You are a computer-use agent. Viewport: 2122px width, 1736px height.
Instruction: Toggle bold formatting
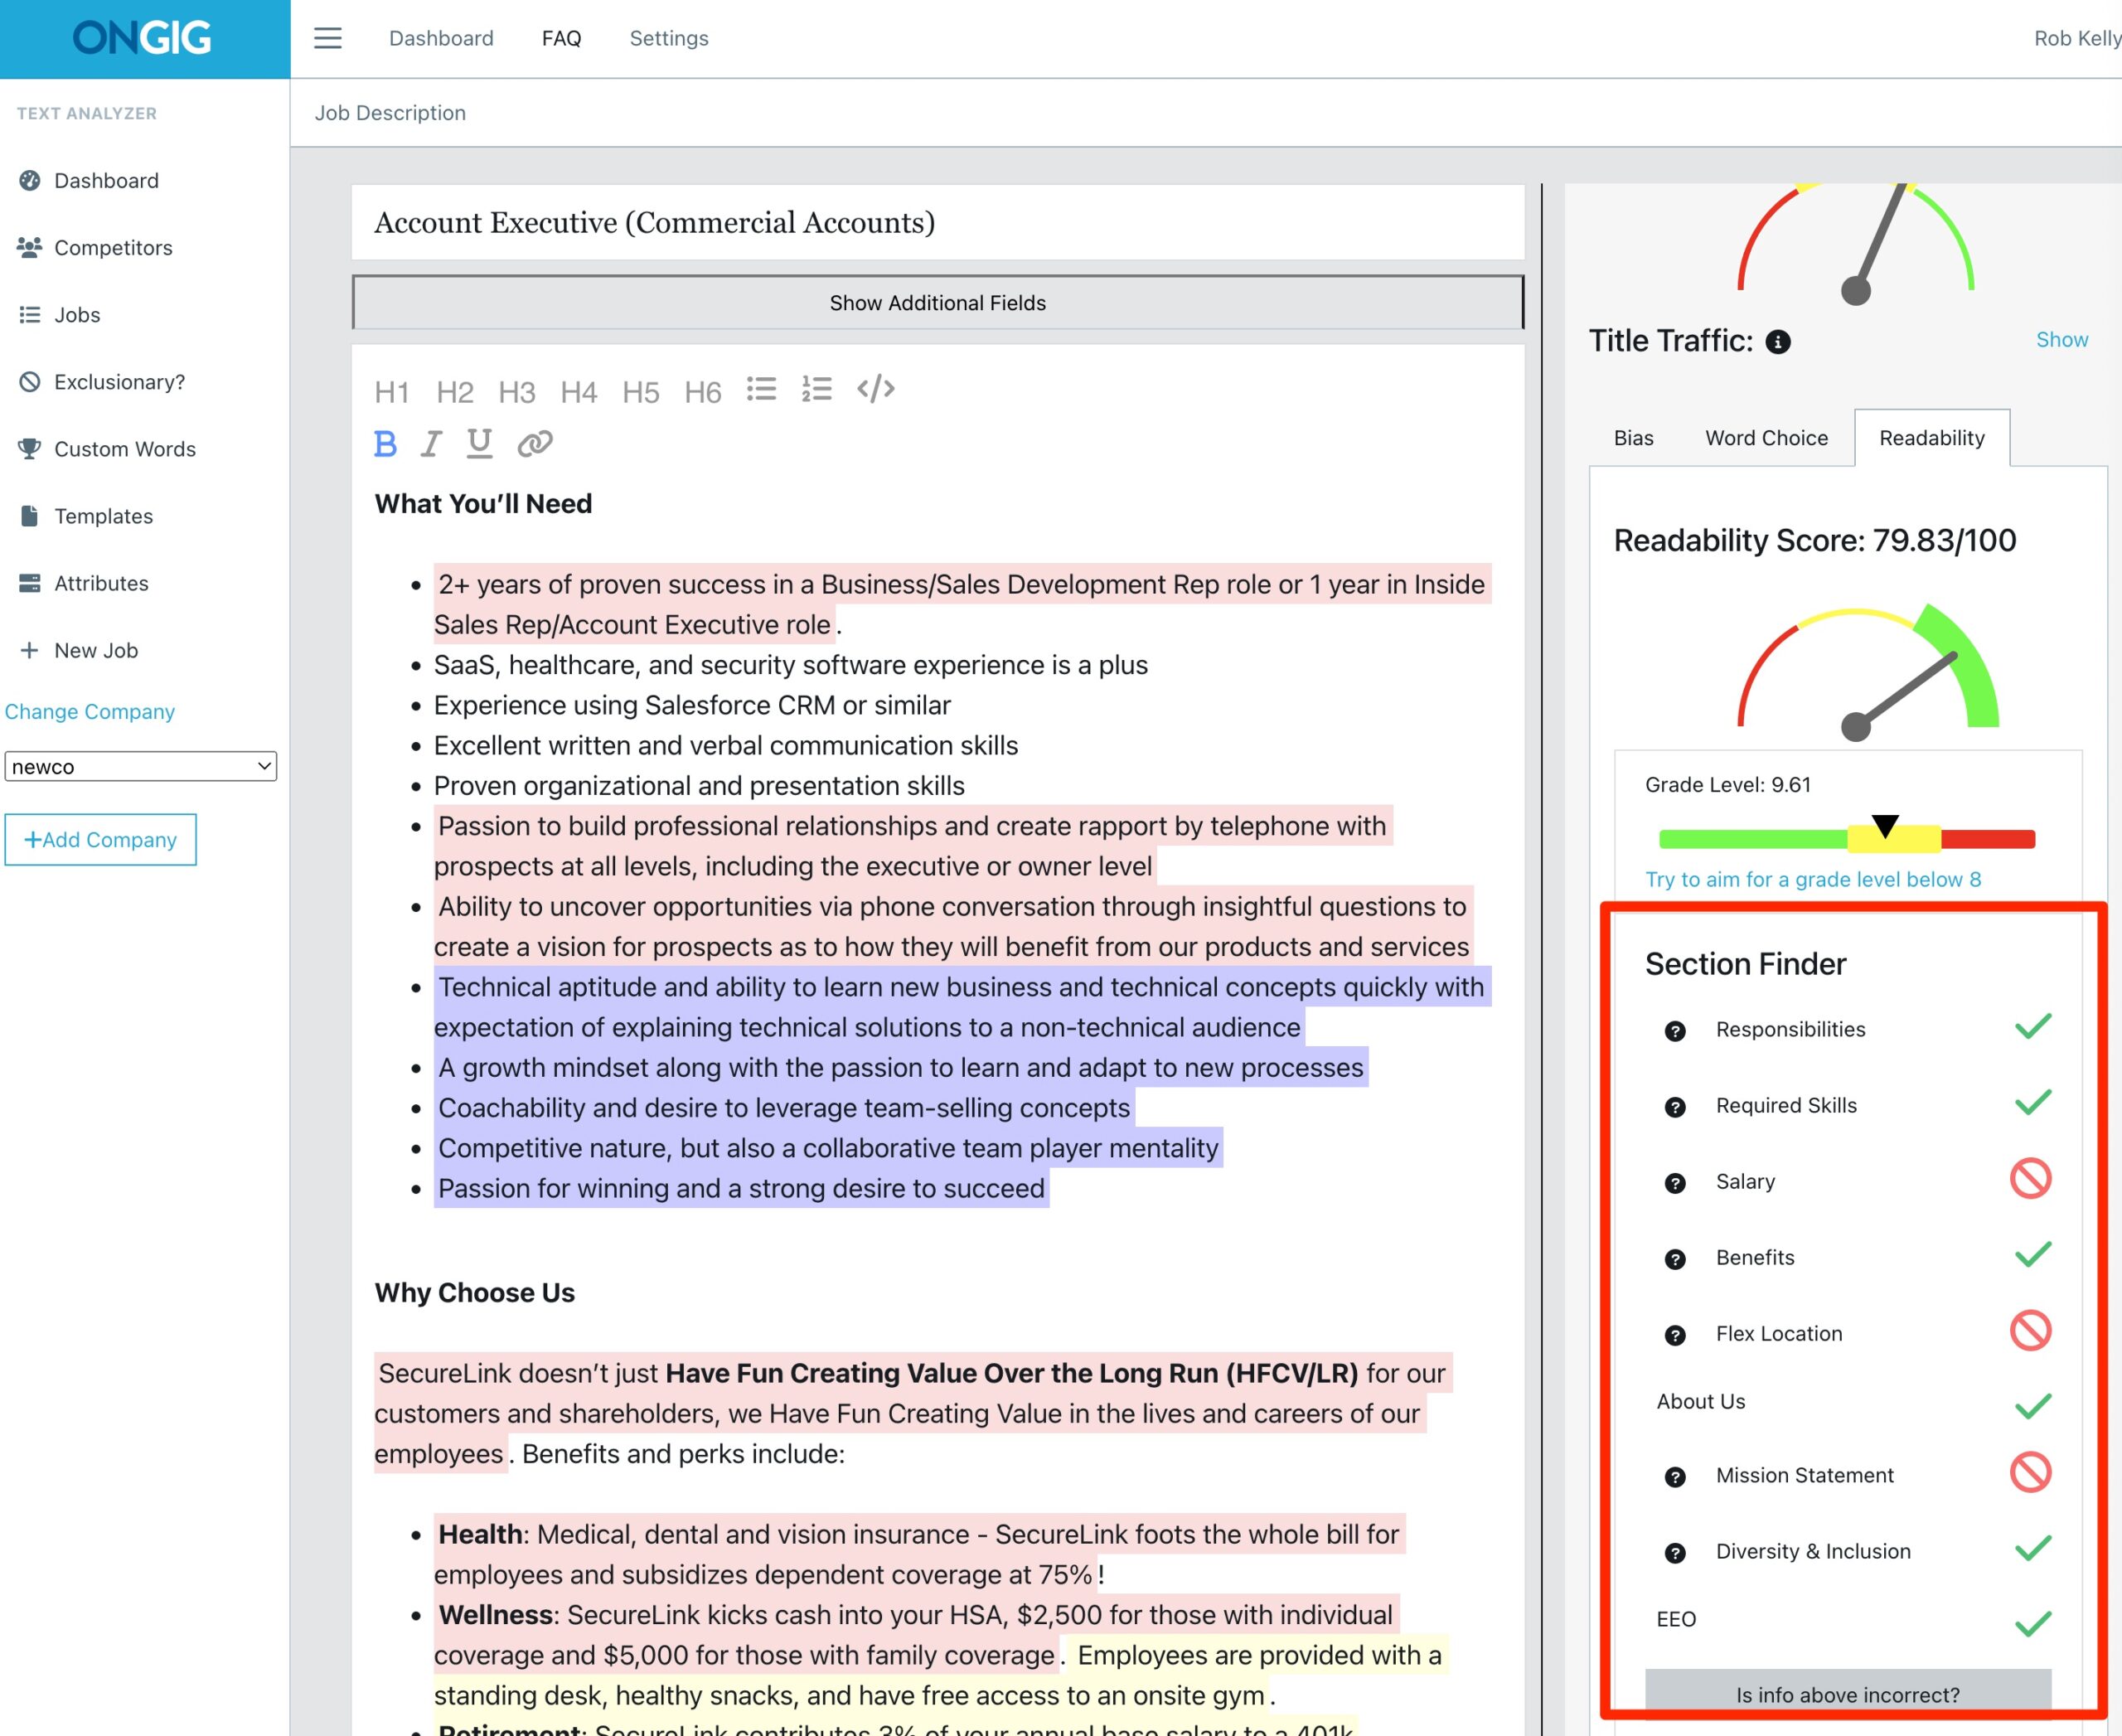[x=385, y=443]
